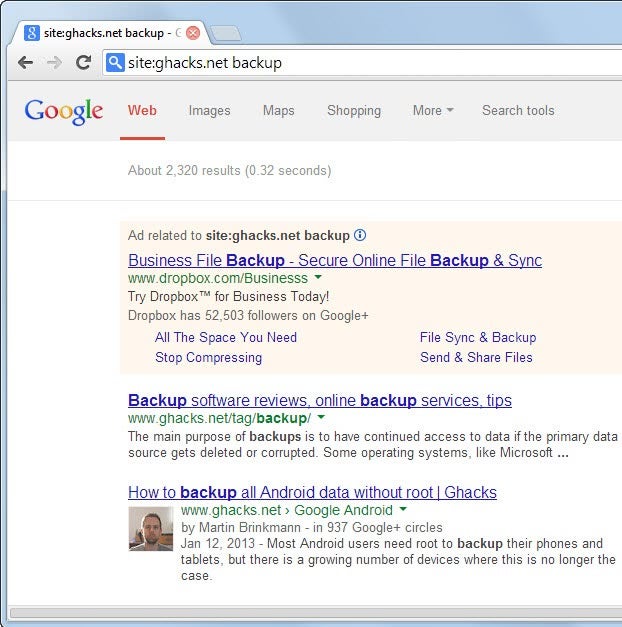
Task: Open Stop Compressing sitelink
Action: click(208, 357)
